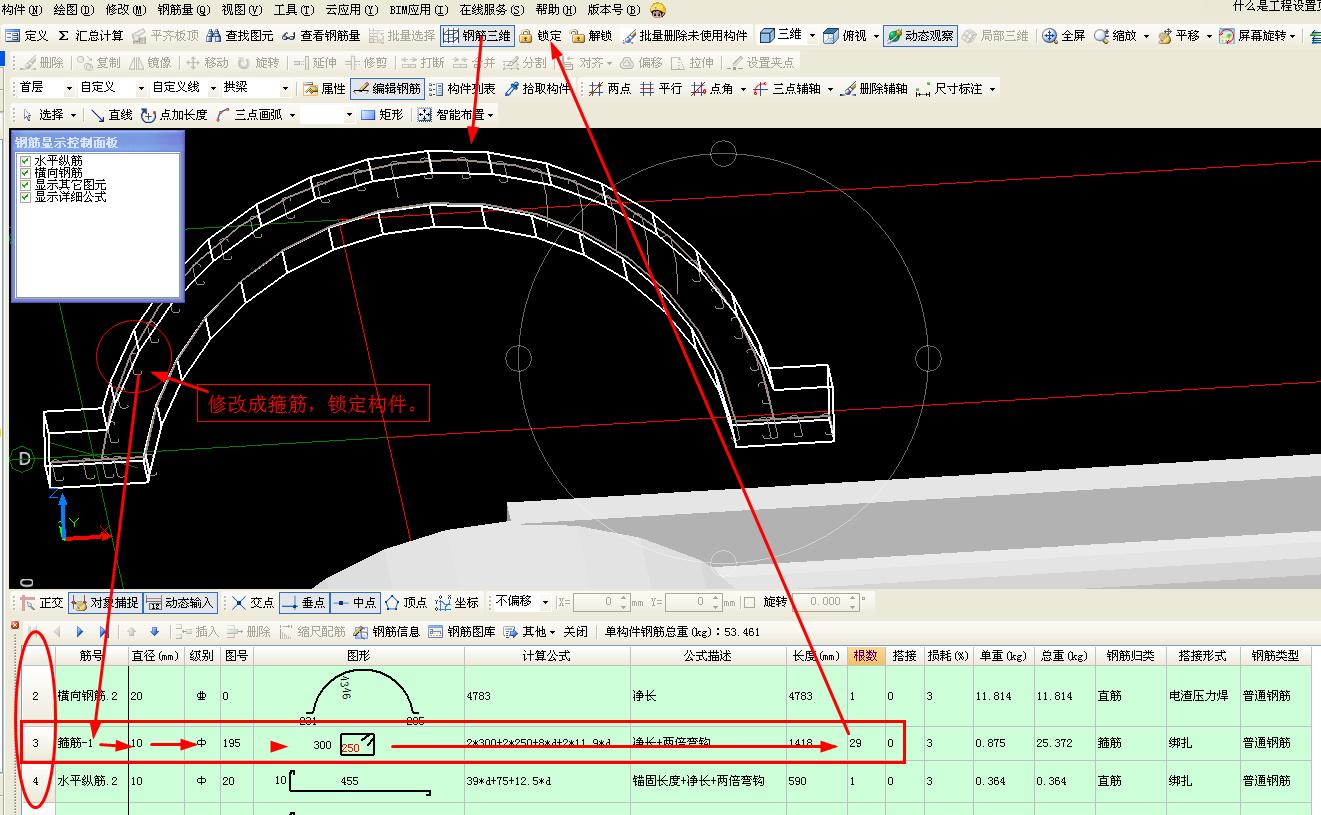Click the 编辑钢筋 edit rebar button
Image resolution: width=1321 pixels, height=815 pixels.
point(387,88)
